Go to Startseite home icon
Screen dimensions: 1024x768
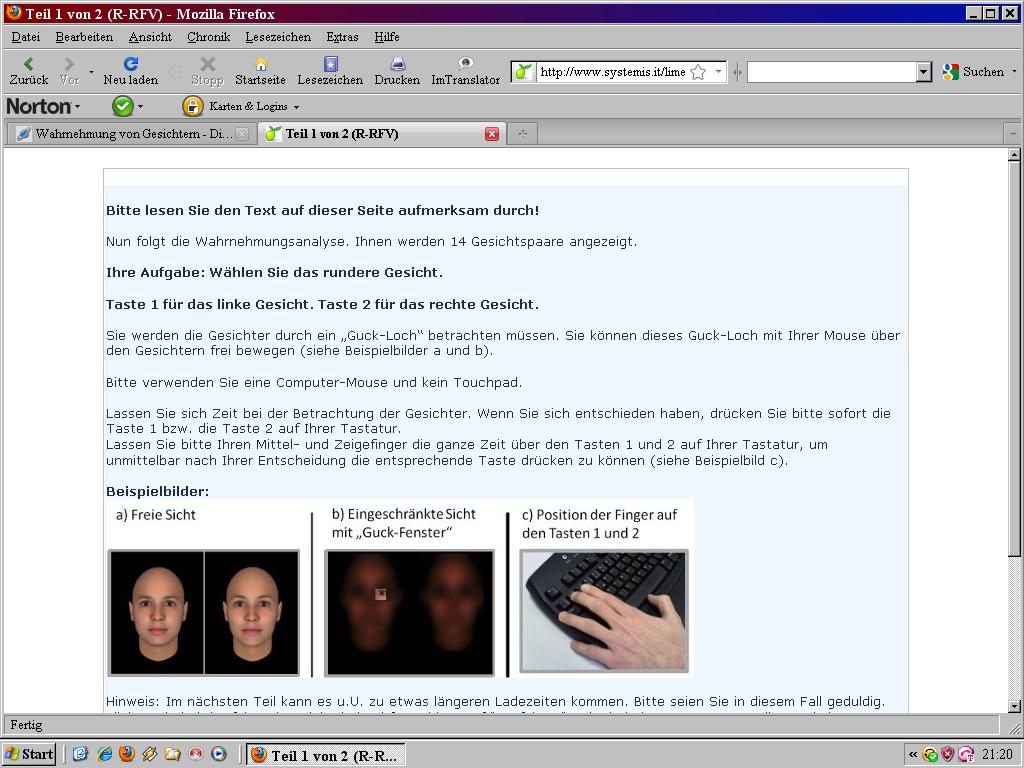(x=260, y=71)
